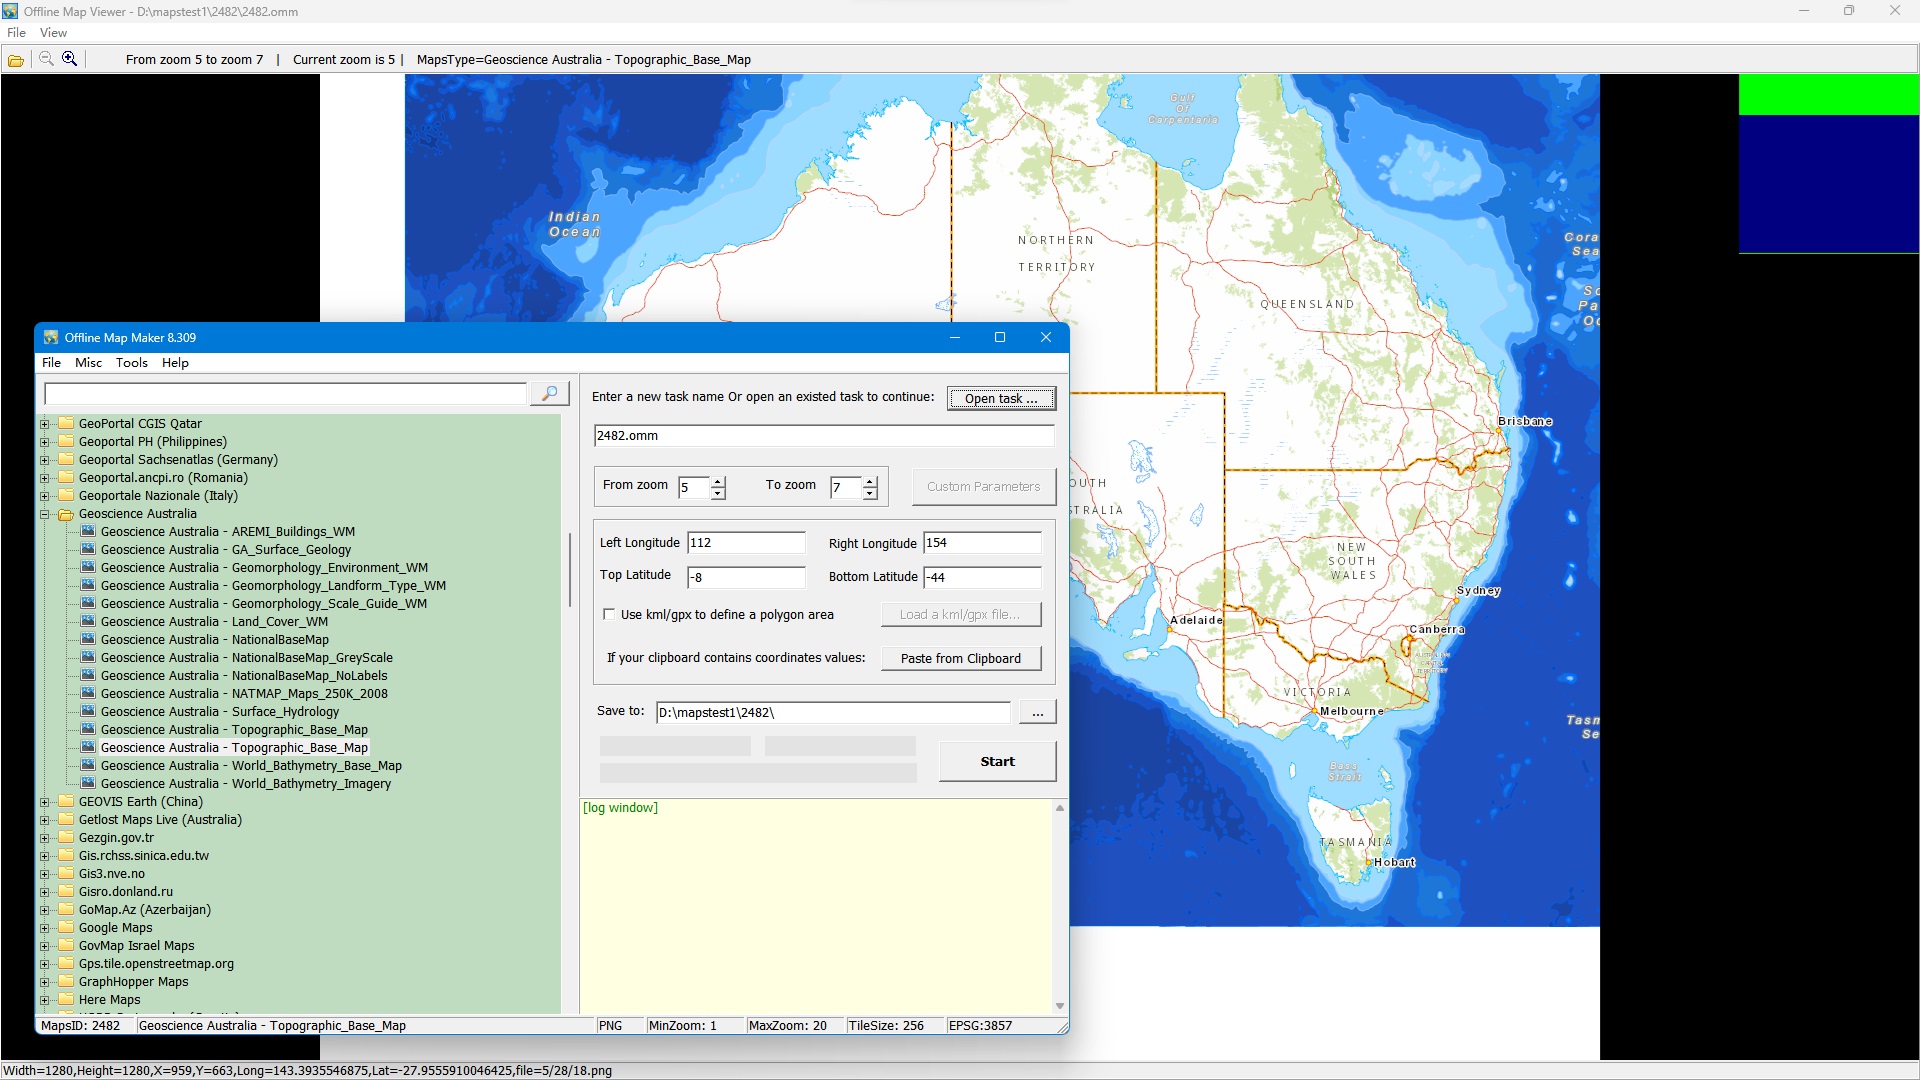This screenshot has height=1080, width=1920.
Task: Click the map tree vertical scrollbar
Action: [x=569, y=570]
